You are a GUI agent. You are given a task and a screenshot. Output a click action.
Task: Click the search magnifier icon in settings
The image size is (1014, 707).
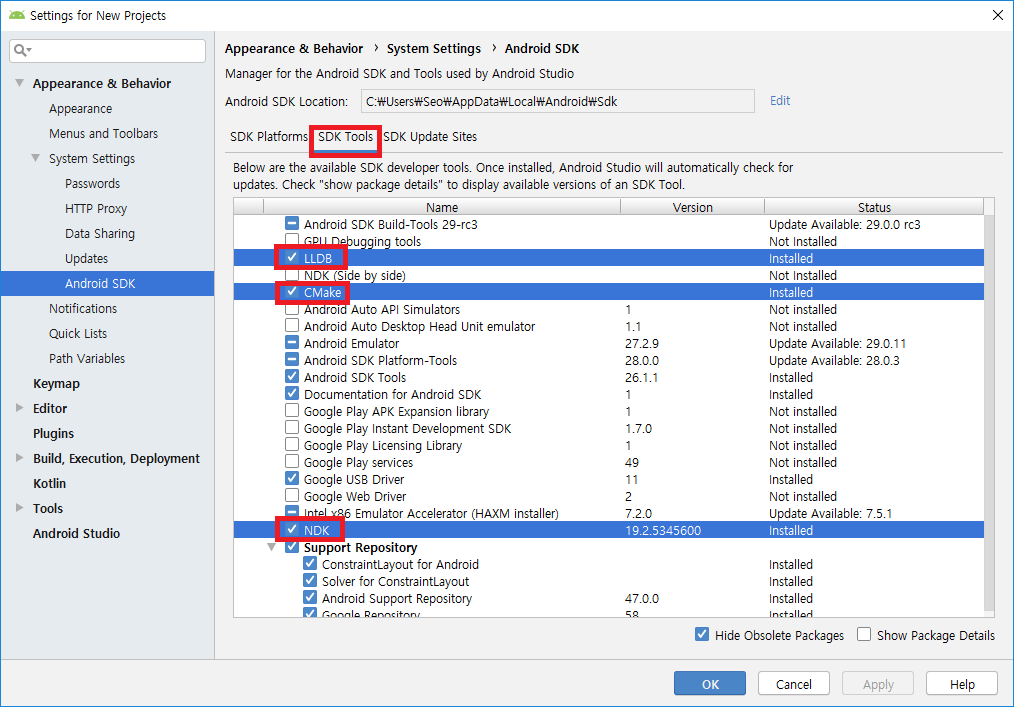(21, 50)
